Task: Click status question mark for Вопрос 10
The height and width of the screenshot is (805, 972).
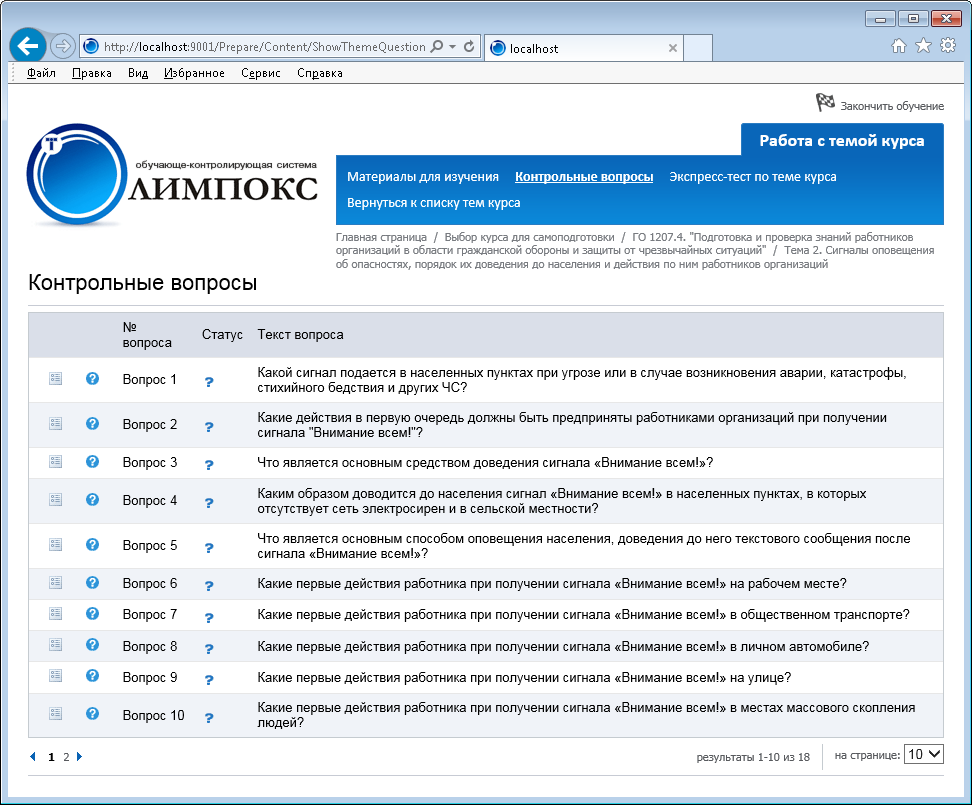Action: (209, 718)
